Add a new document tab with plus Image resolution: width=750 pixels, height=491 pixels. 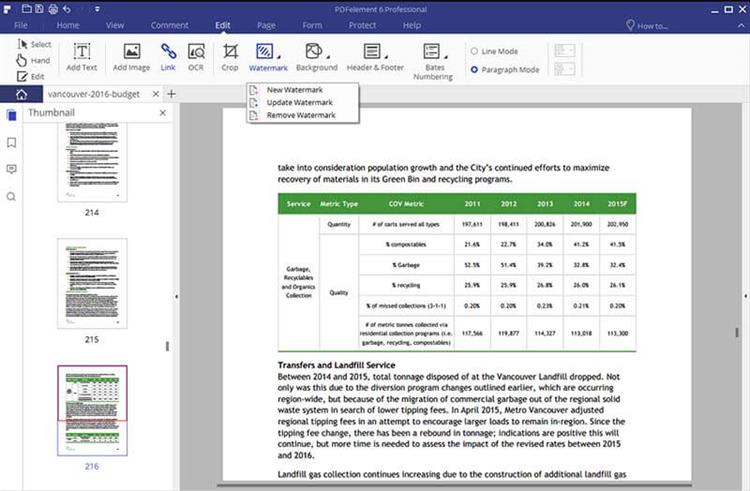(171, 94)
